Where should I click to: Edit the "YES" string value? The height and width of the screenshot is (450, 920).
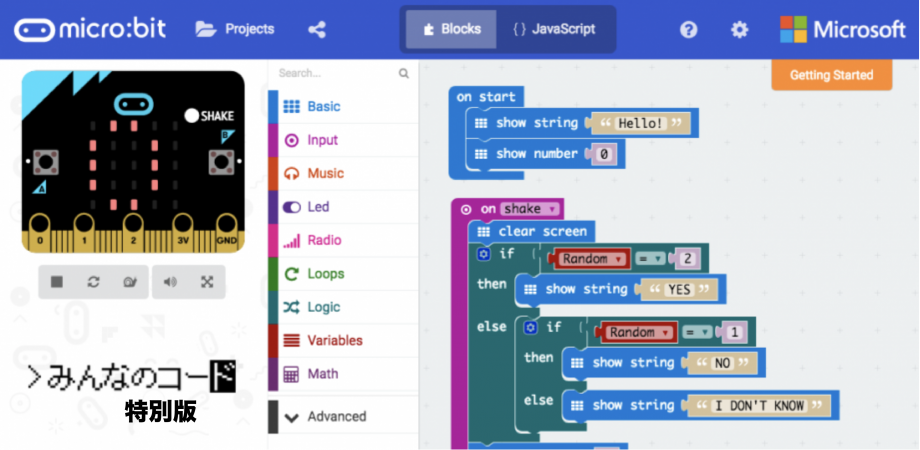point(679,289)
